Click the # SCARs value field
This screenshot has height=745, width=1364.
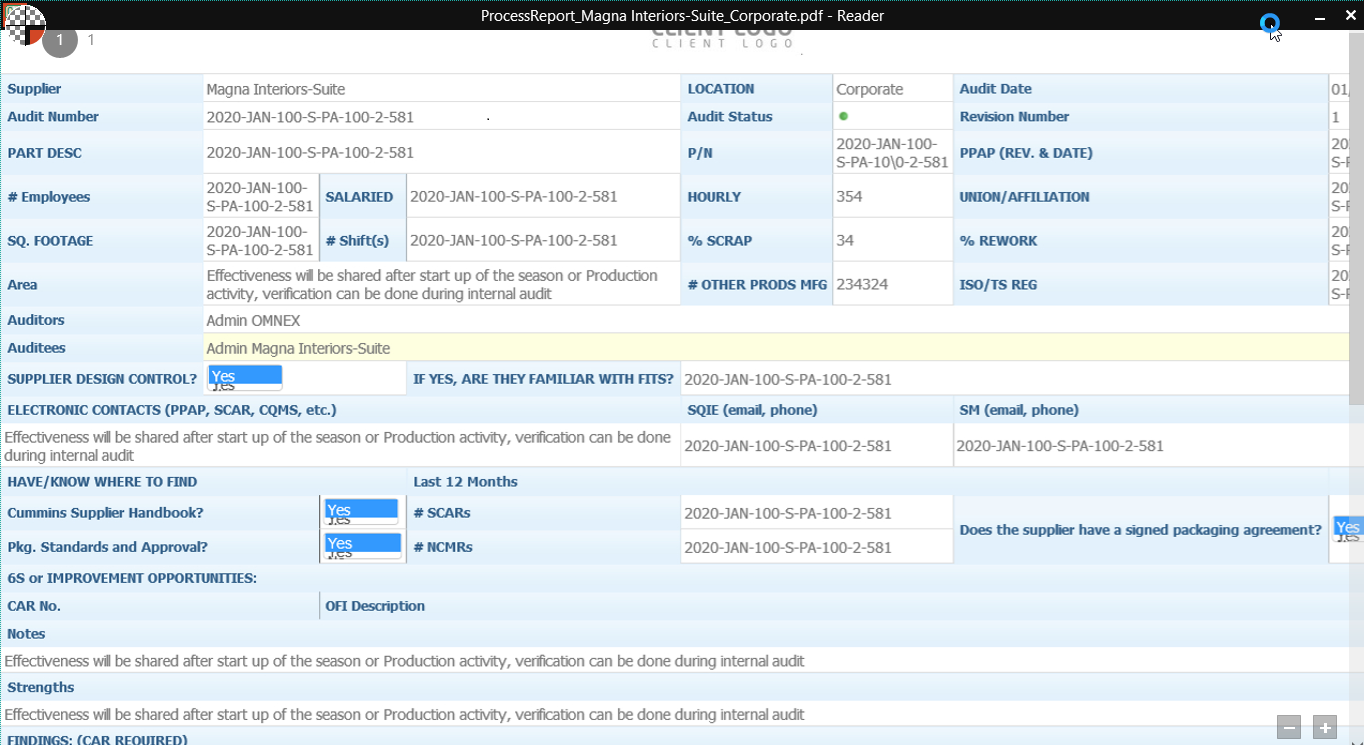(x=817, y=513)
